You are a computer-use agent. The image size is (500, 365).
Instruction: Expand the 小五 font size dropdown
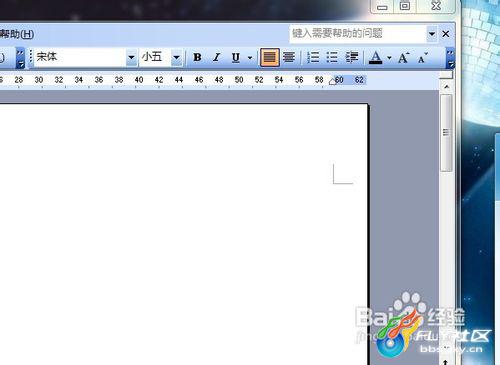point(176,57)
